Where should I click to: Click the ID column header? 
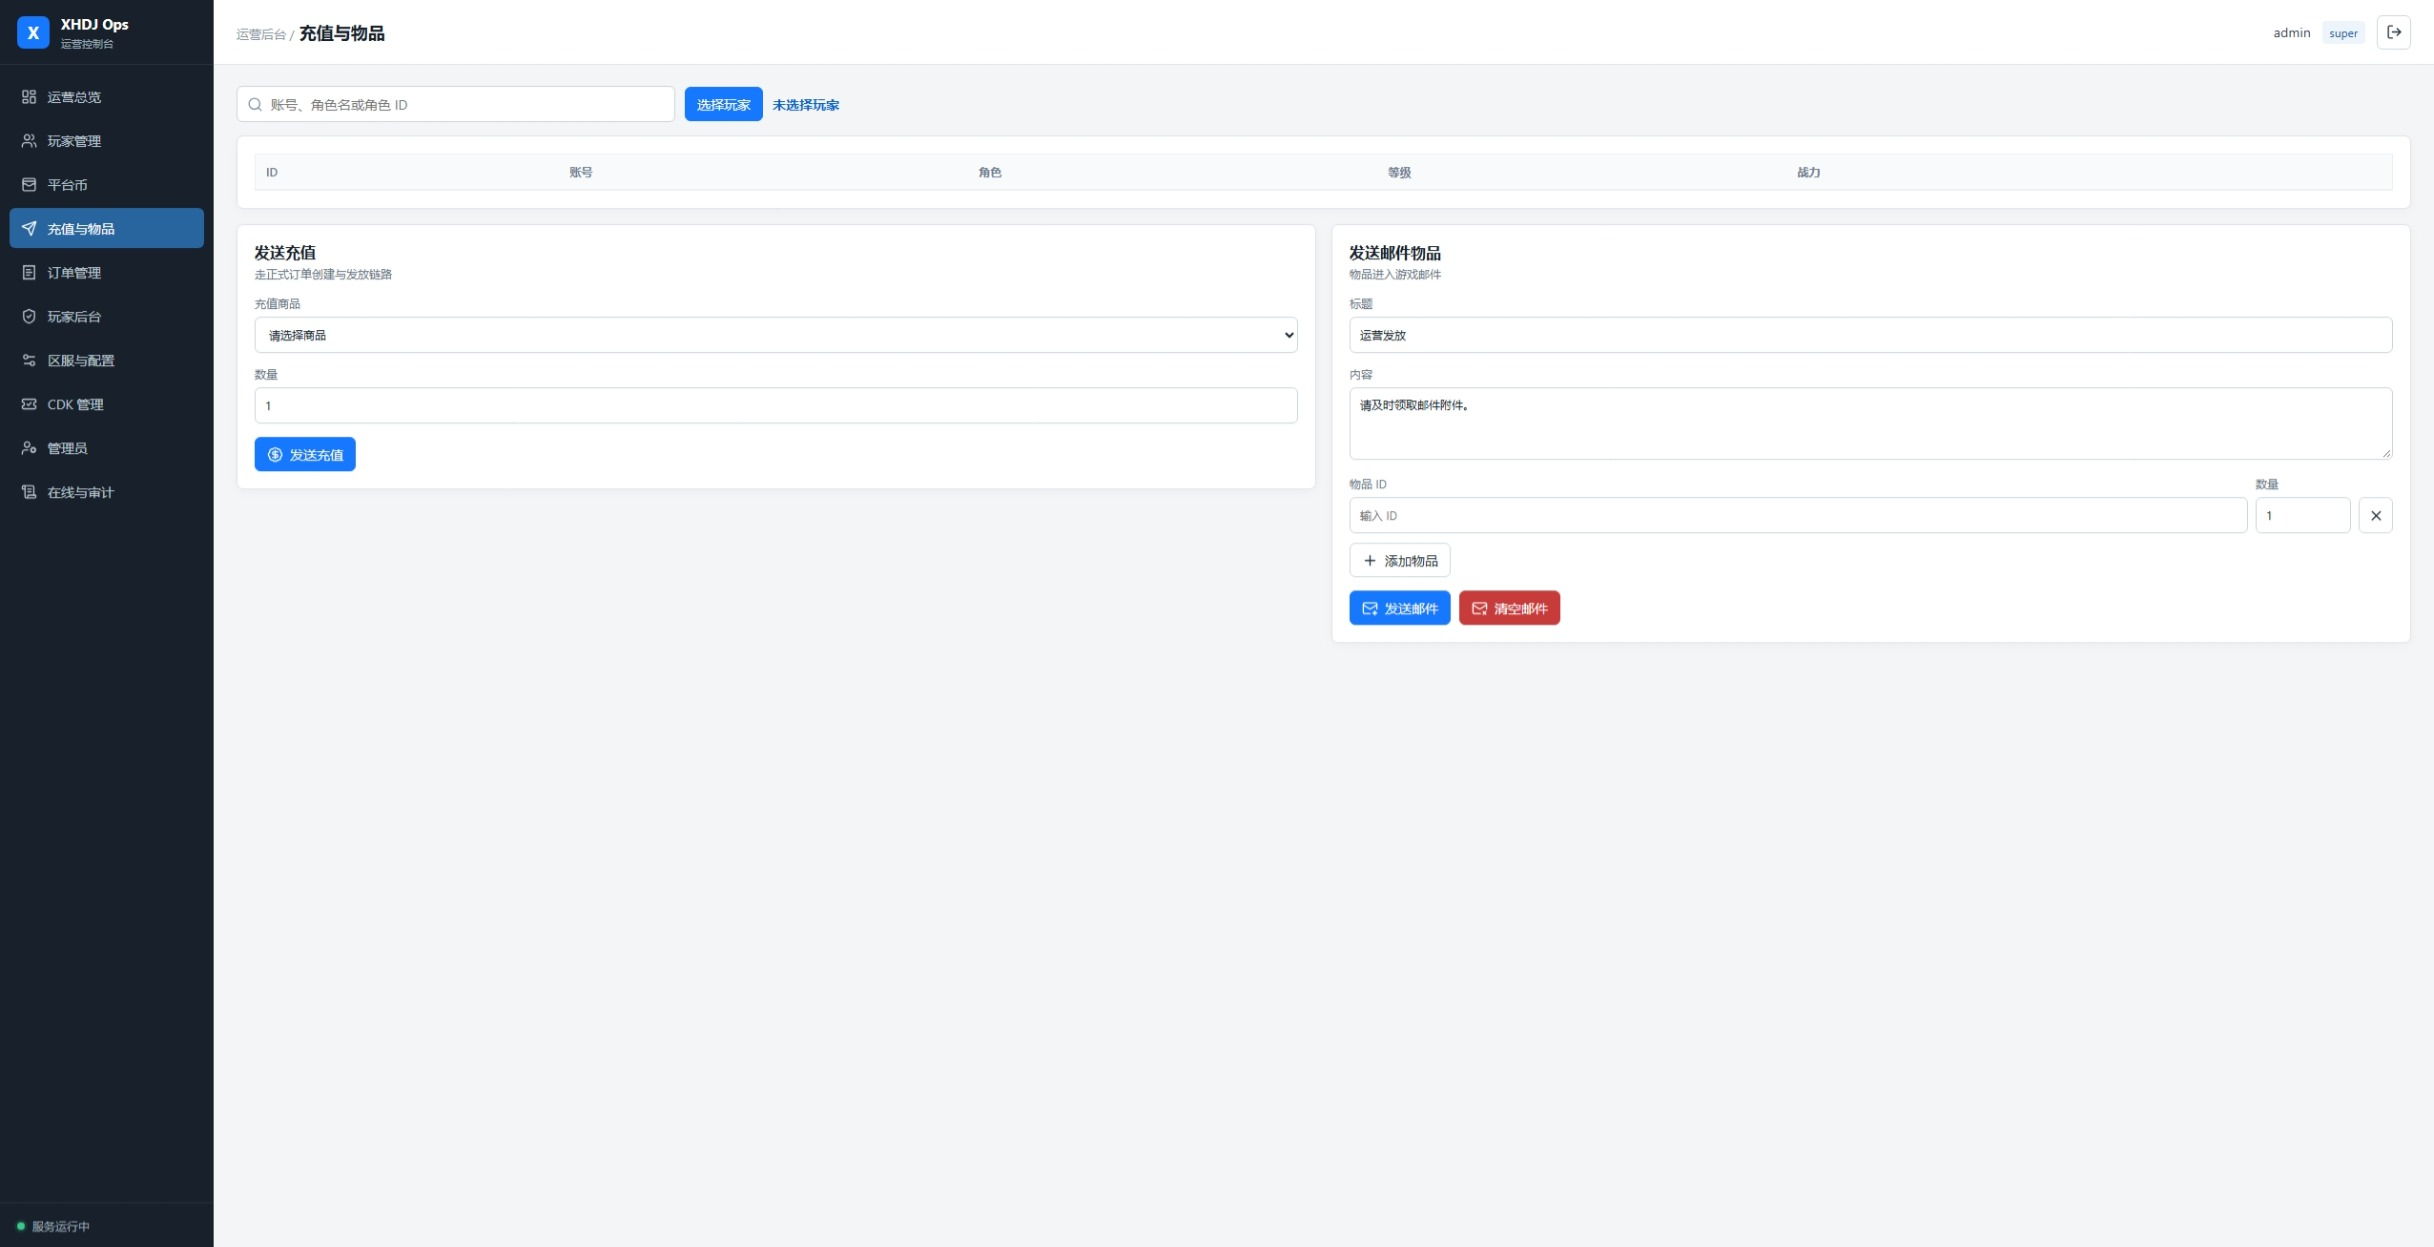(272, 172)
